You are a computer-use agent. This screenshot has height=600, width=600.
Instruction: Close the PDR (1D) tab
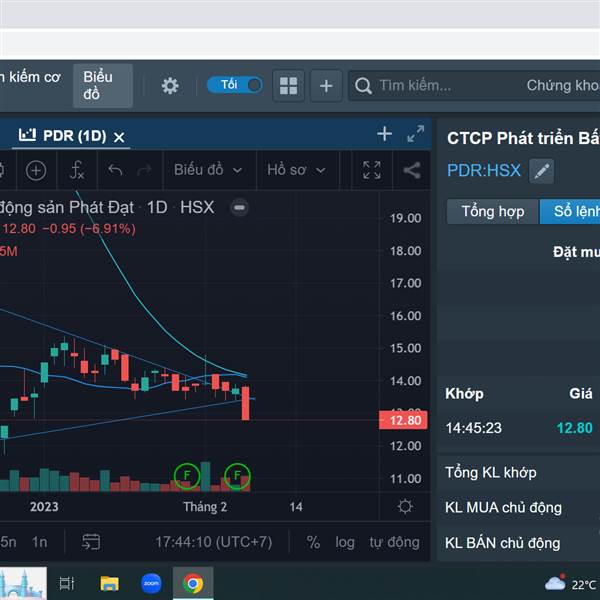click(119, 137)
